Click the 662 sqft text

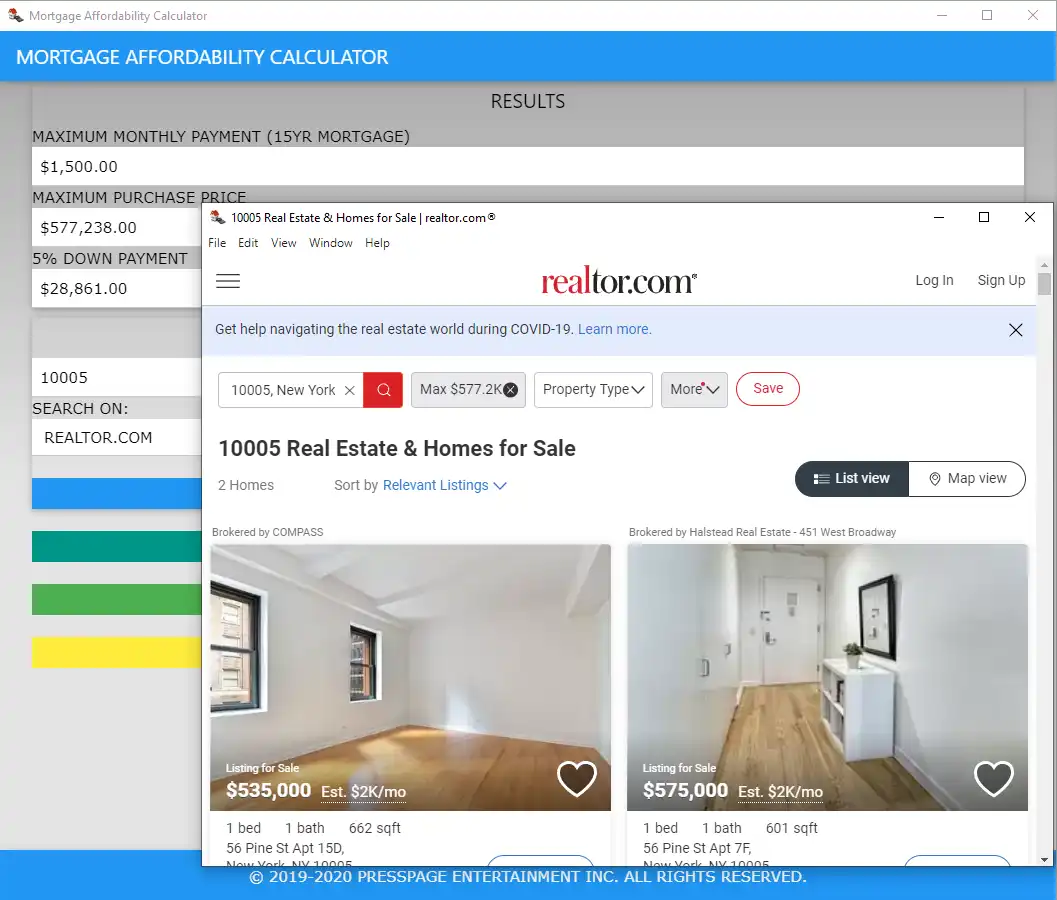(375, 828)
